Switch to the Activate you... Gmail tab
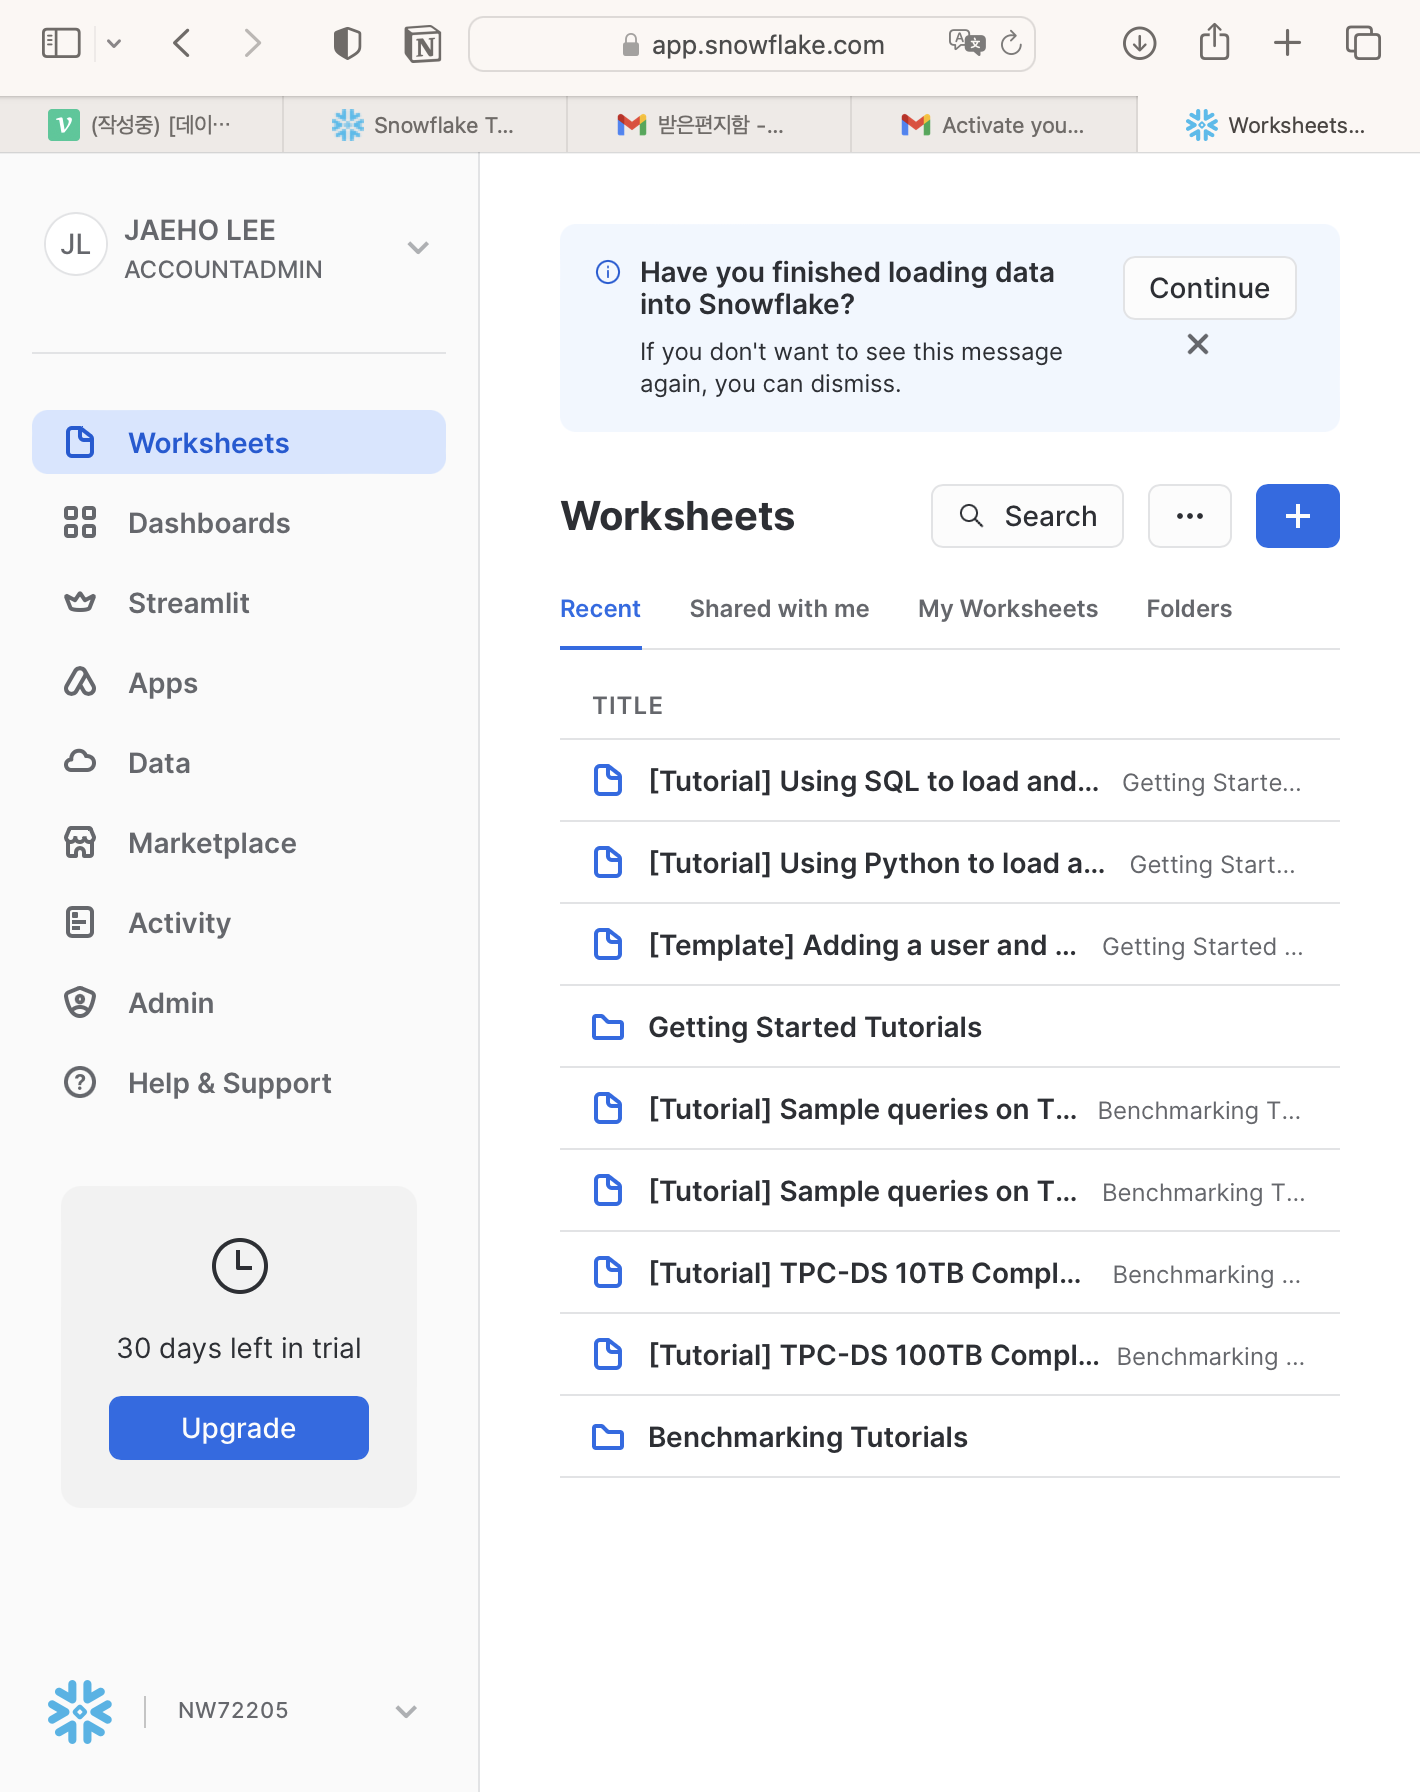 [x=994, y=125]
